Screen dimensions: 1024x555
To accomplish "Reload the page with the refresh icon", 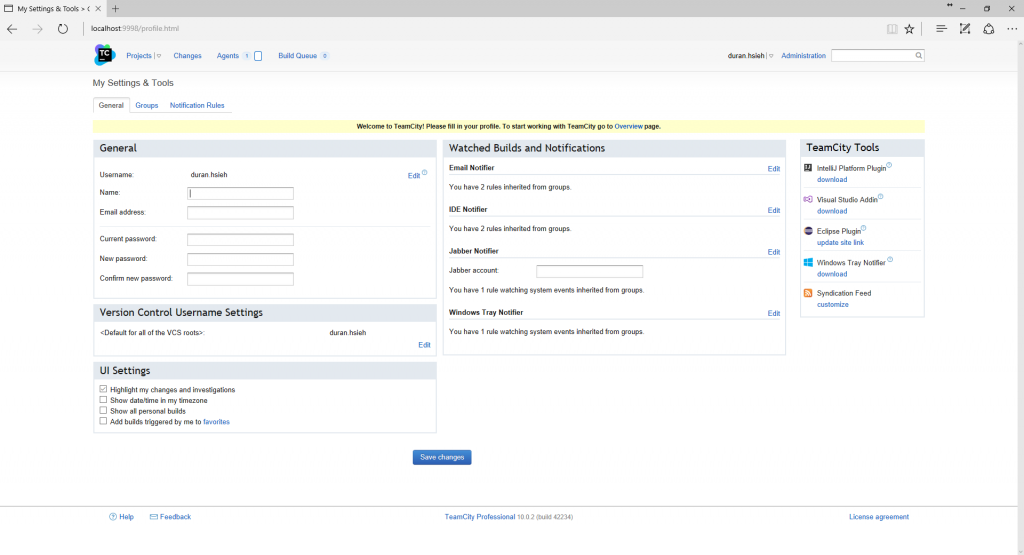I will click(63, 29).
